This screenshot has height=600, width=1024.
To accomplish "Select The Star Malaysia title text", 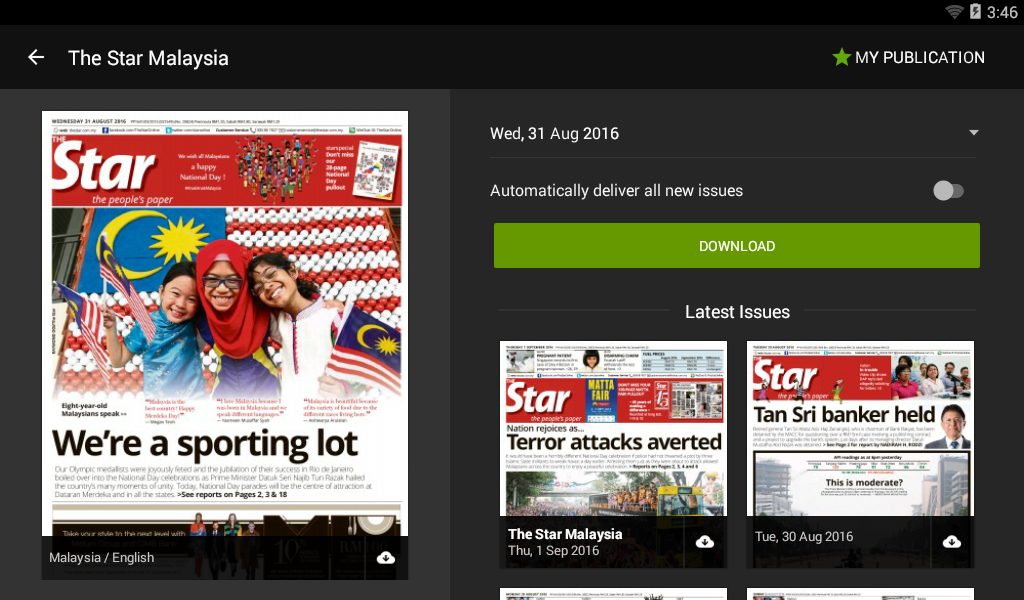I will pos(148,58).
